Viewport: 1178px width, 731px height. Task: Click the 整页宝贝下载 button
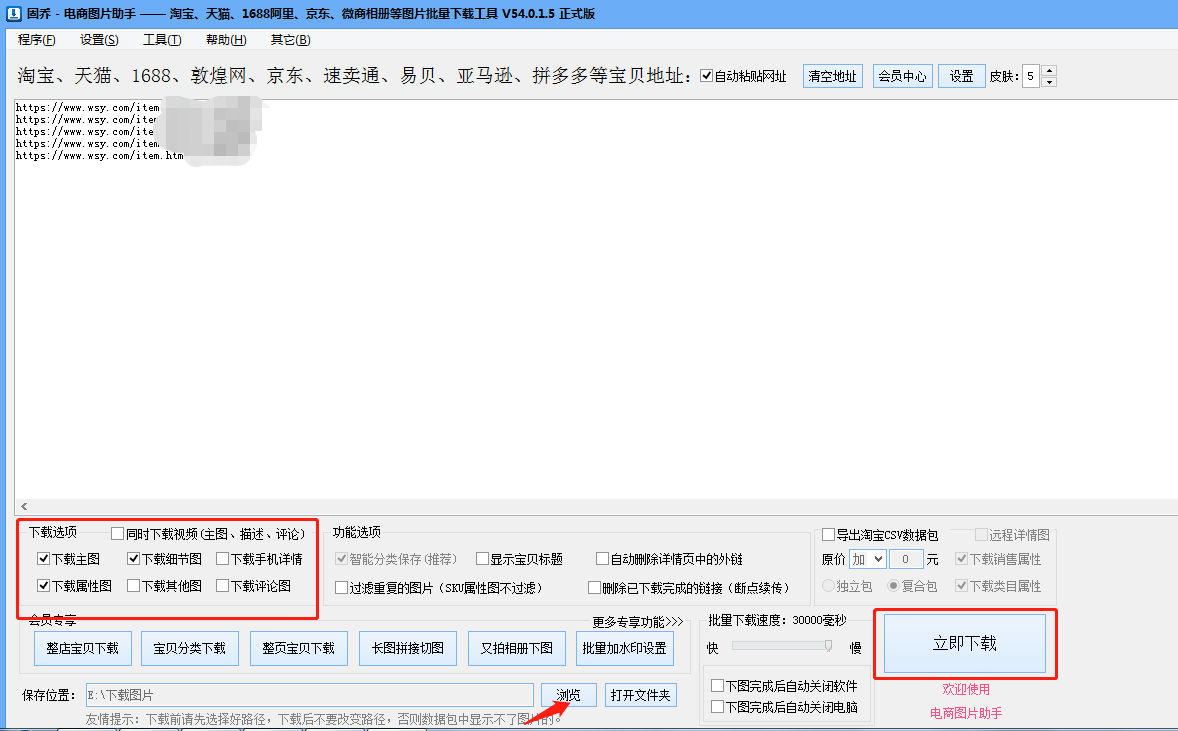[x=298, y=648]
